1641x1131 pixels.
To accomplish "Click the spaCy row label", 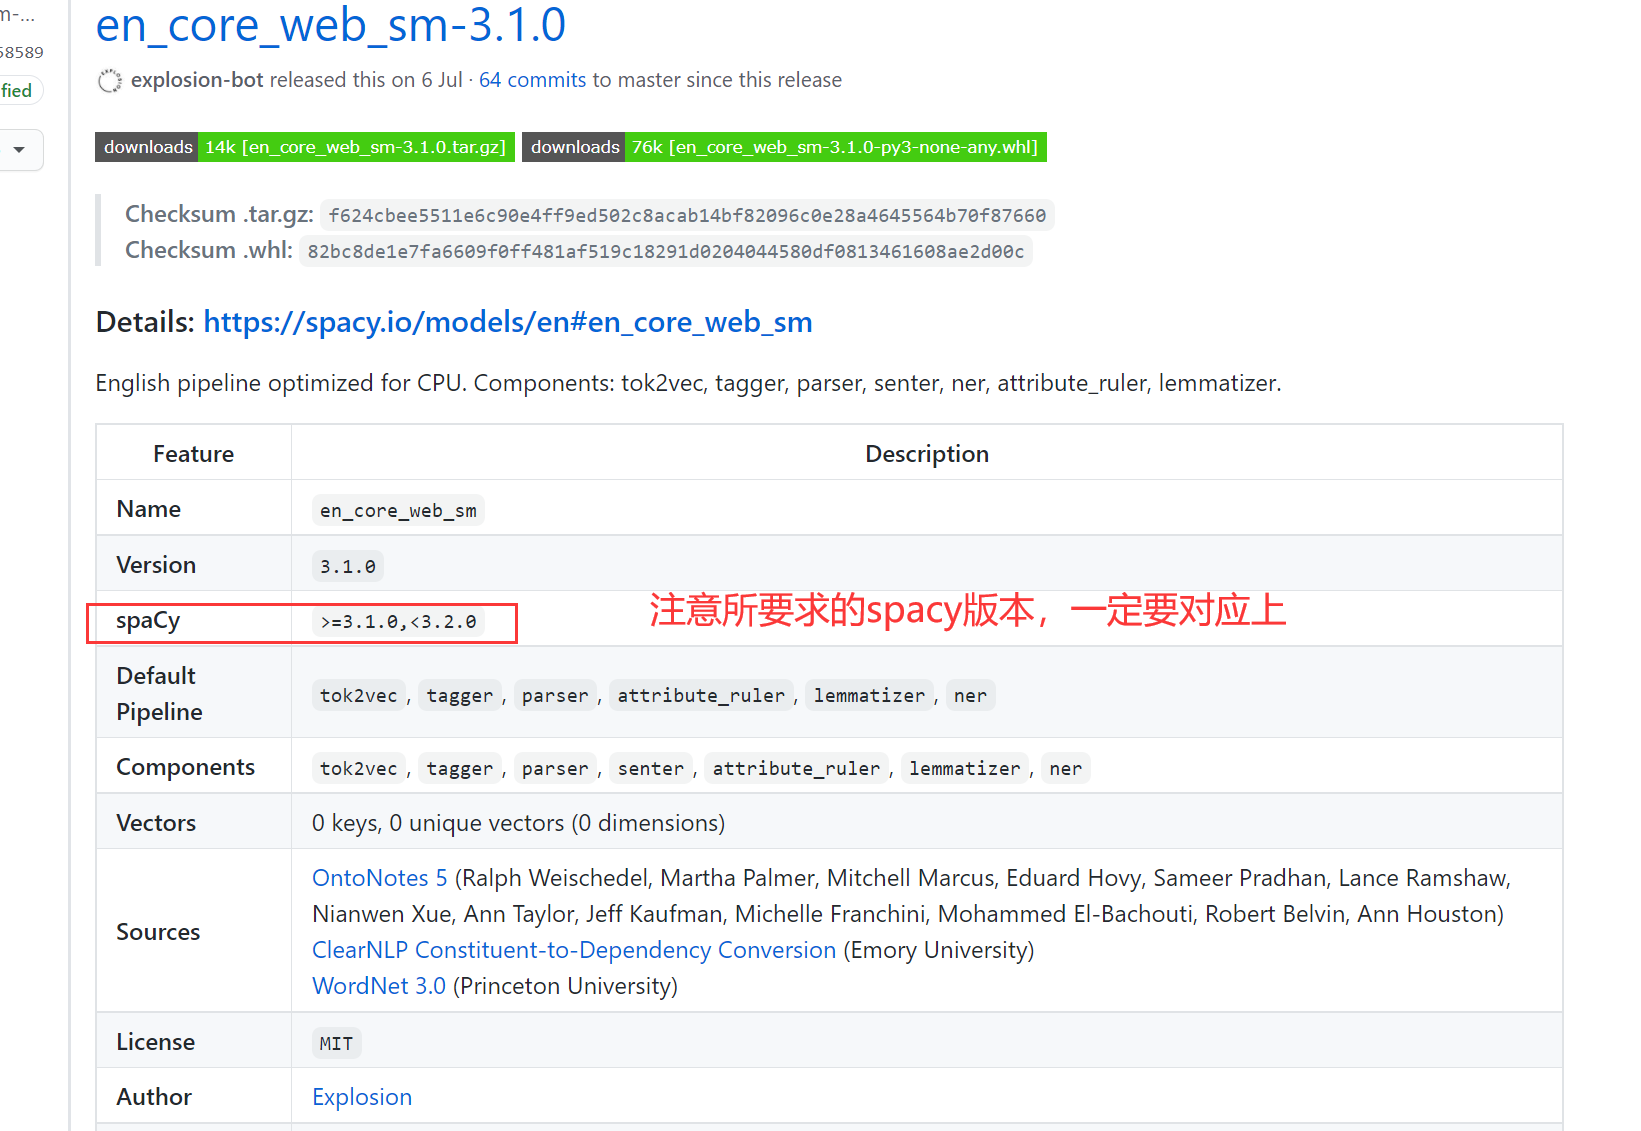I will [x=148, y=621].
